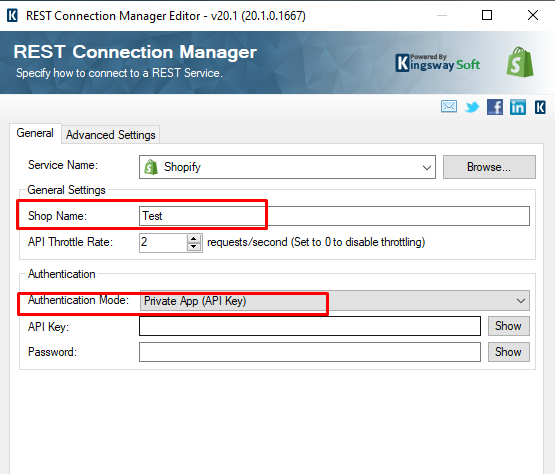Open the KingswaySoft K icon beside LinkedIn
The height and width of the screenshot is (474, 555).
(x=540, y=107)
